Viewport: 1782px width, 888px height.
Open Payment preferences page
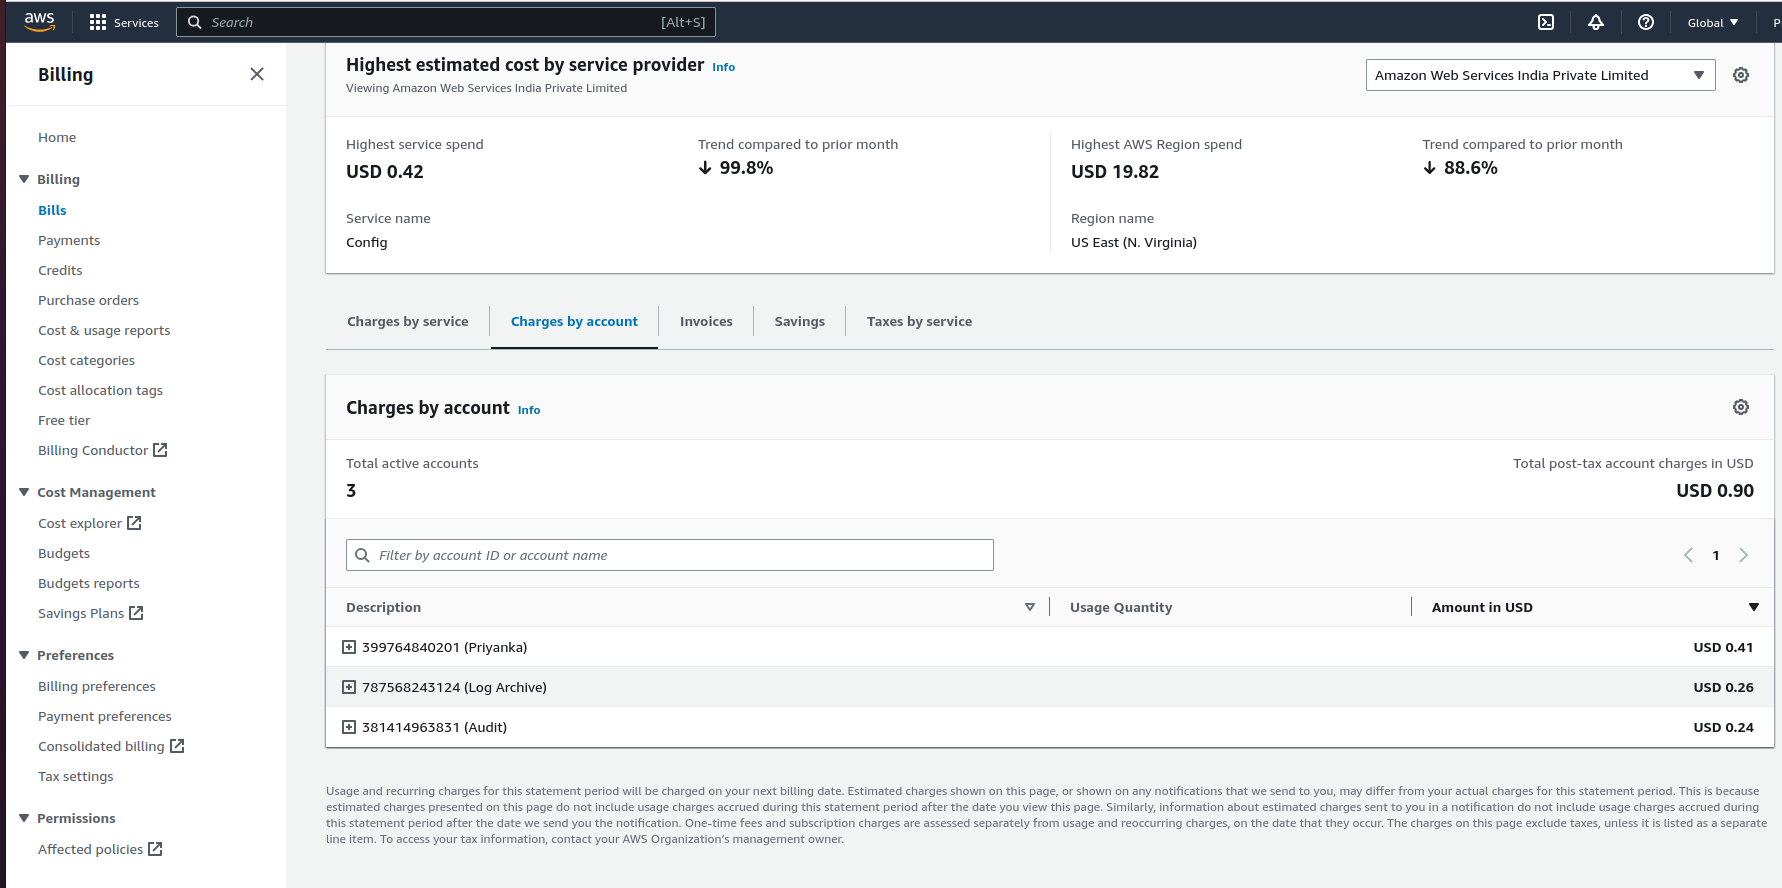(105, 716)
